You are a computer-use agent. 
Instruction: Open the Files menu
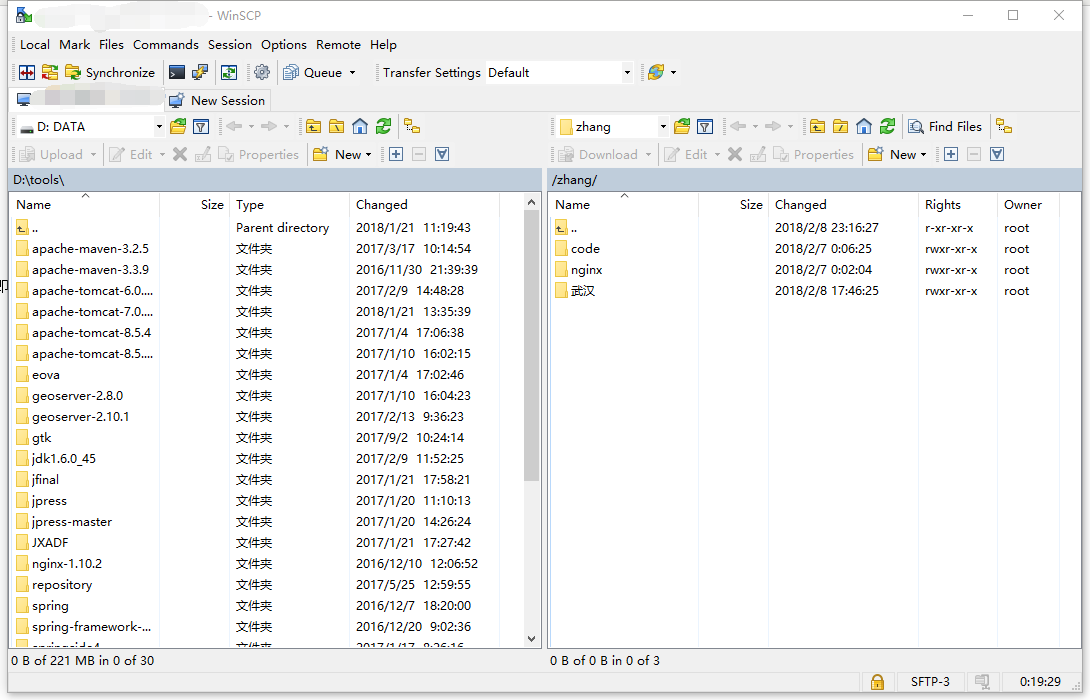click(x=111, y=44)
